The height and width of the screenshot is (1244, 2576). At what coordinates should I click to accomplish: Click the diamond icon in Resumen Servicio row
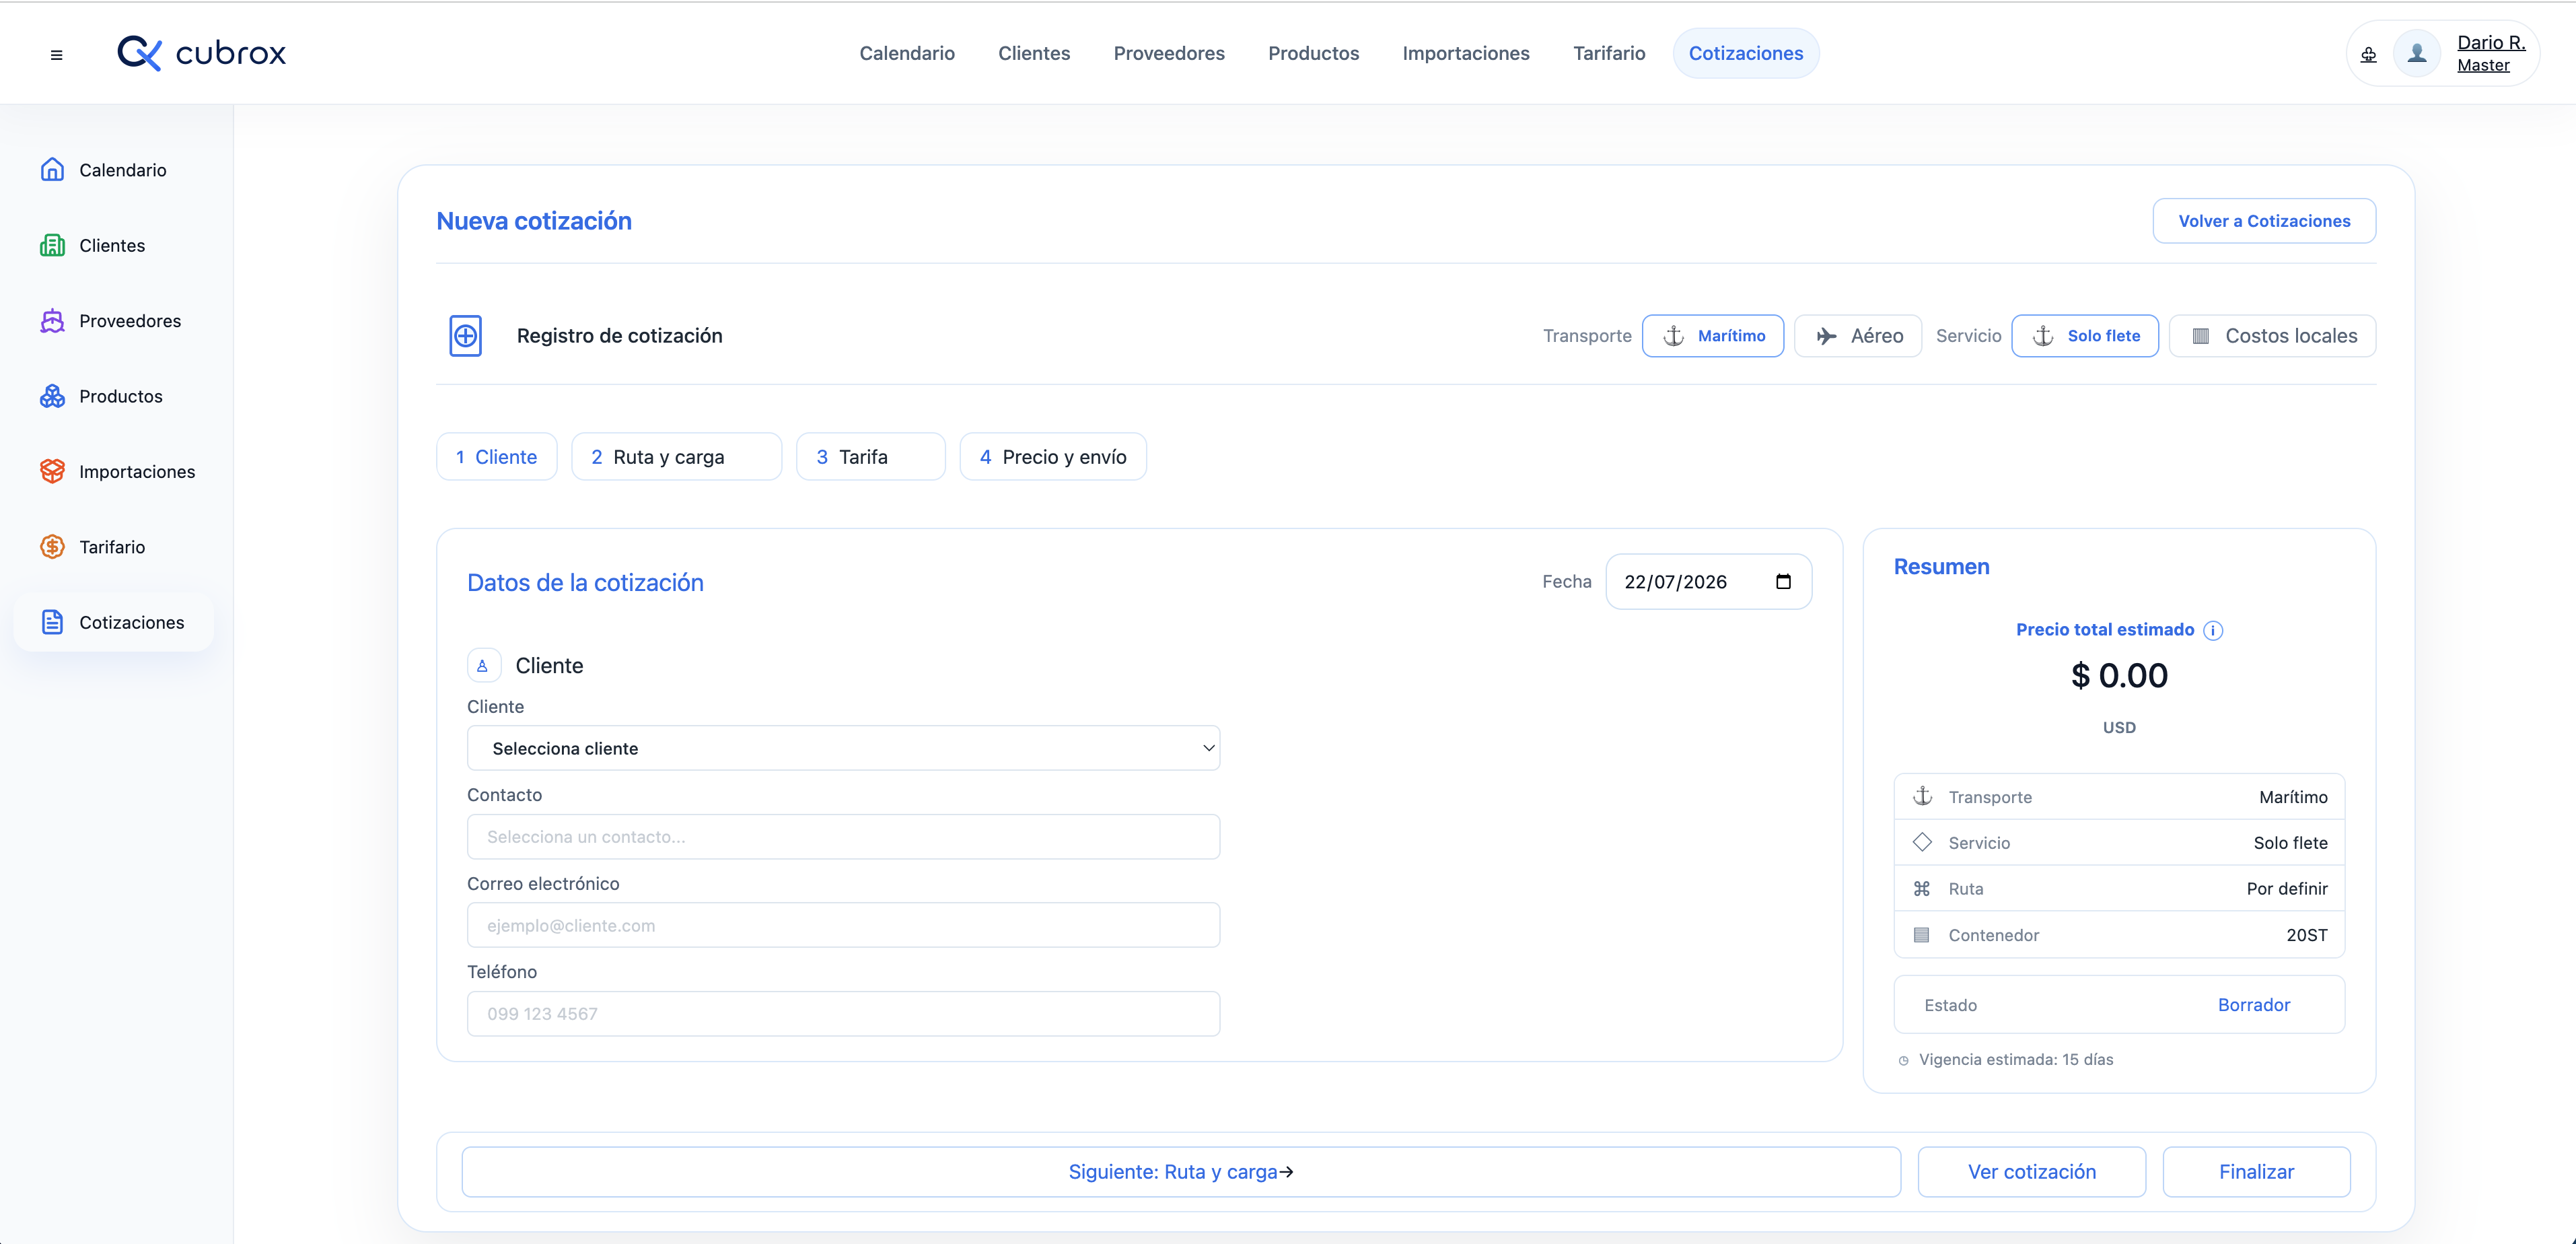coord(1922,842)
